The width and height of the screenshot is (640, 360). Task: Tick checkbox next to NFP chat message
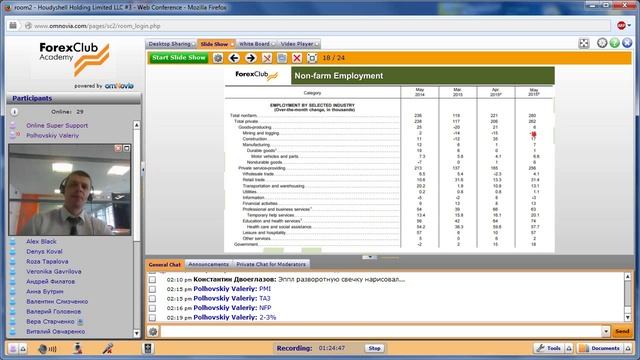152,308
